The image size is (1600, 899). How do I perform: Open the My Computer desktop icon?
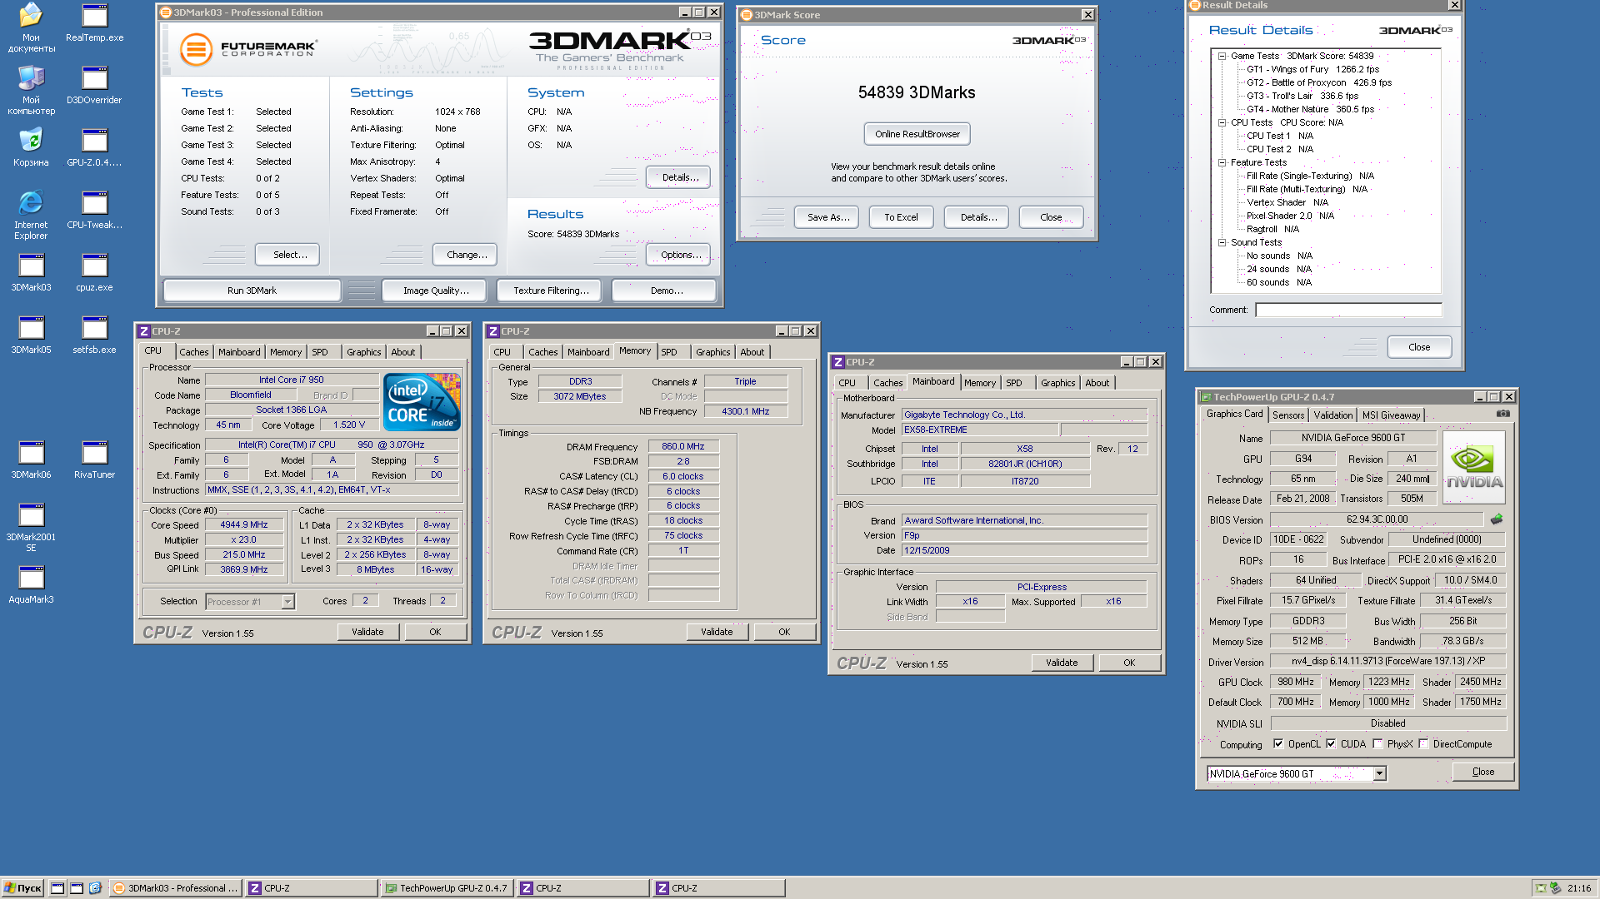(31, 90)
